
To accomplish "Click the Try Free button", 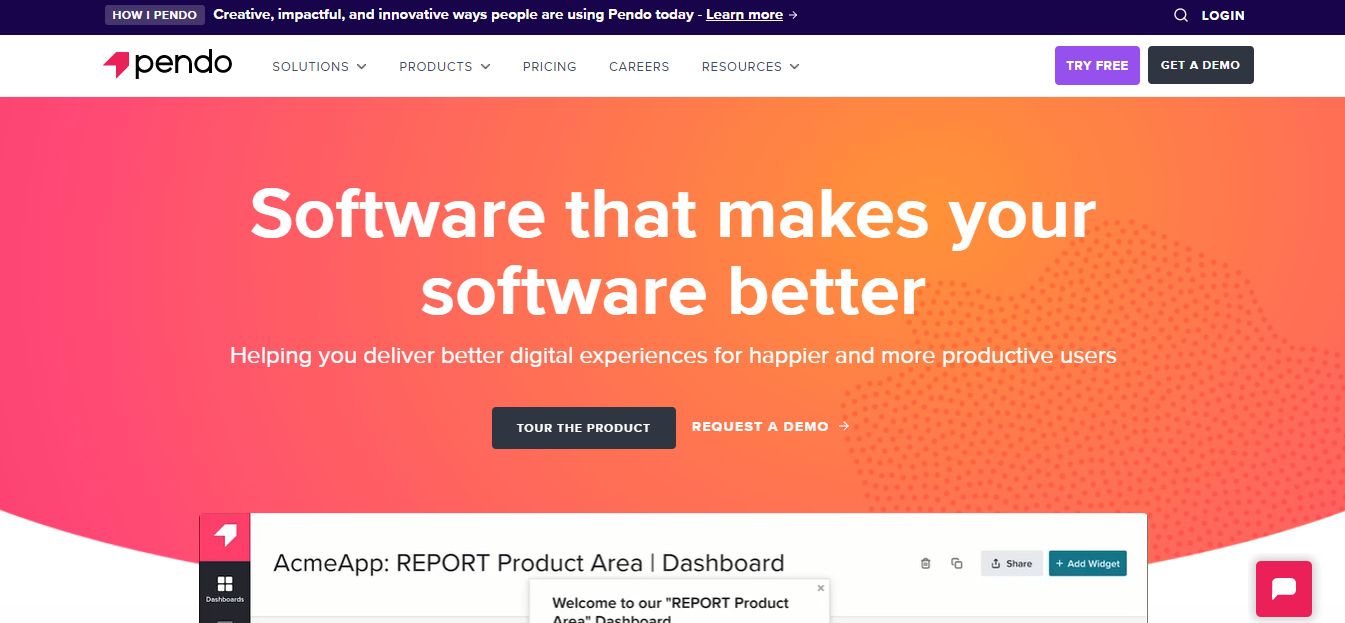I will coord(1097,65).
